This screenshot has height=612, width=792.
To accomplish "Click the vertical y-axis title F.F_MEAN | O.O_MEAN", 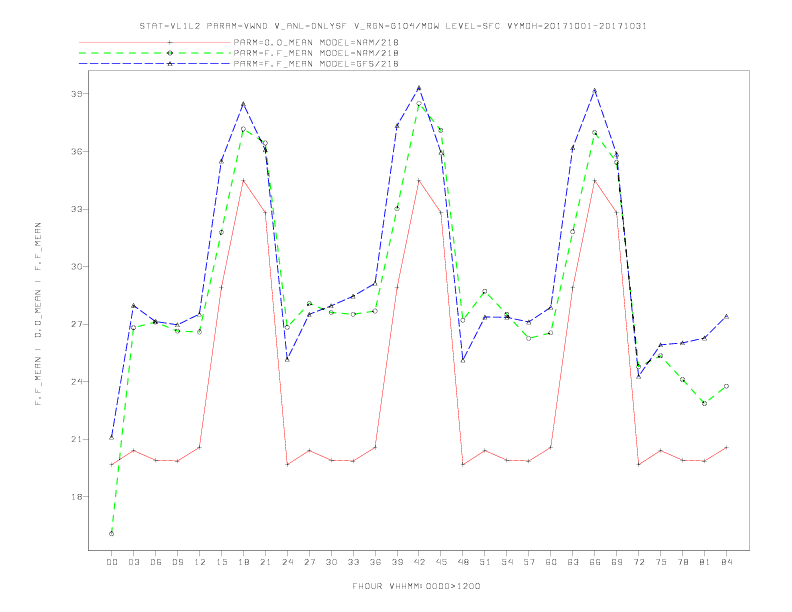I will (38, 314).
